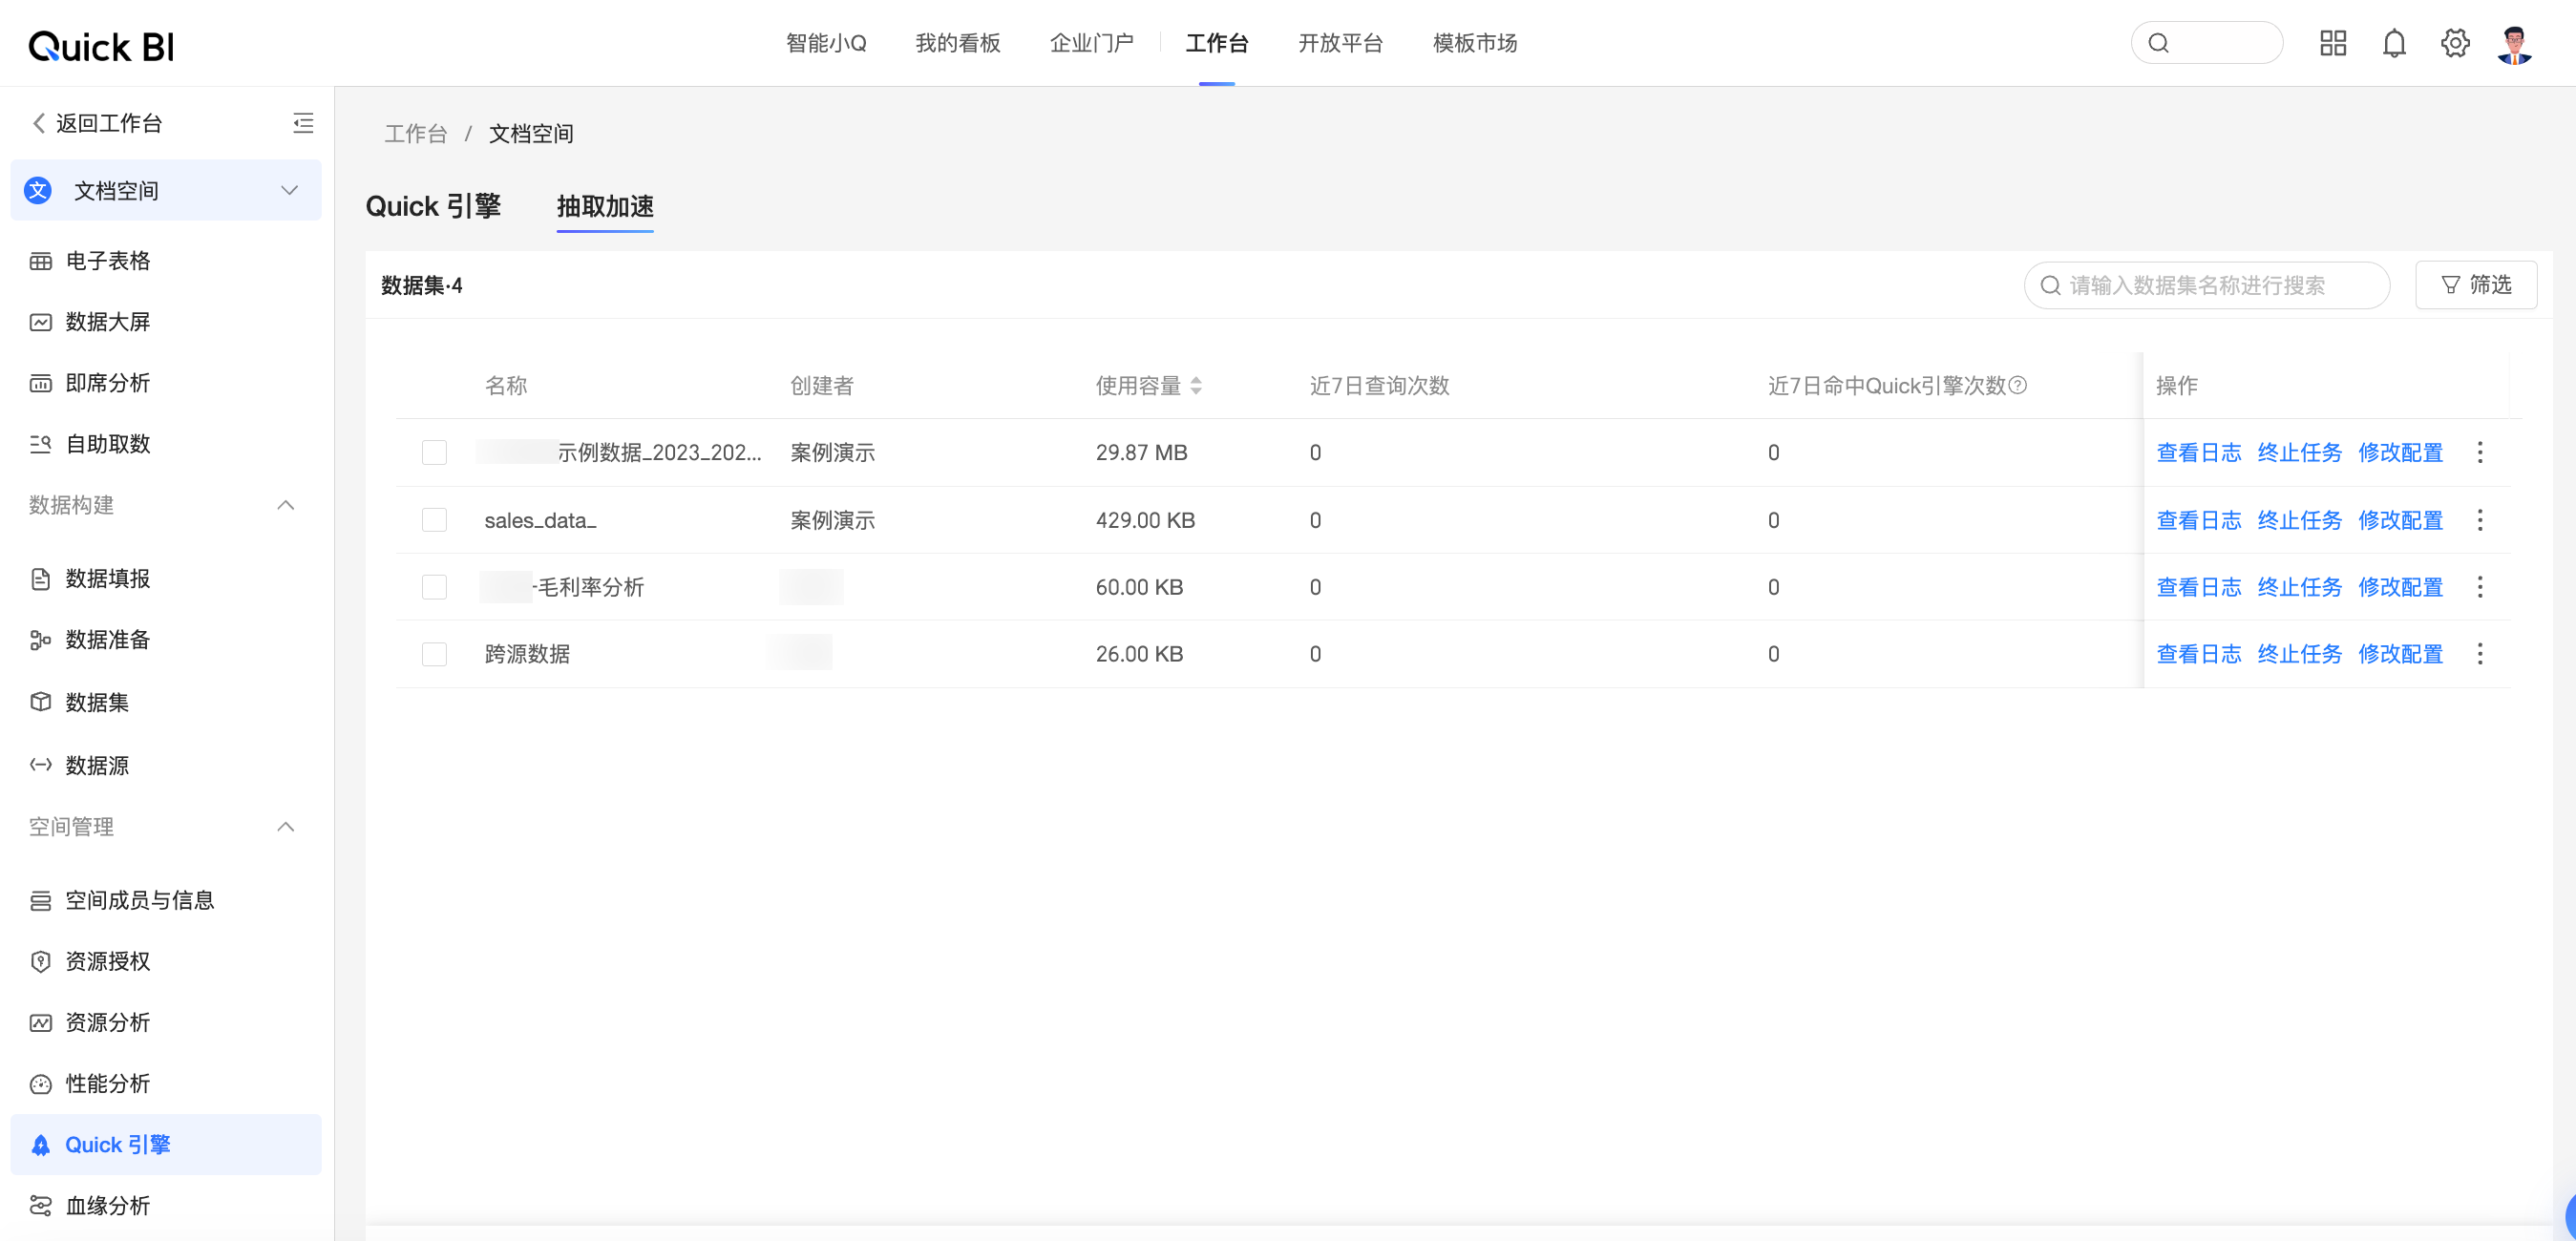Open 性能分析 in the sidebar
The height and width of the screenshot is (1241, 2576).
166,1084
